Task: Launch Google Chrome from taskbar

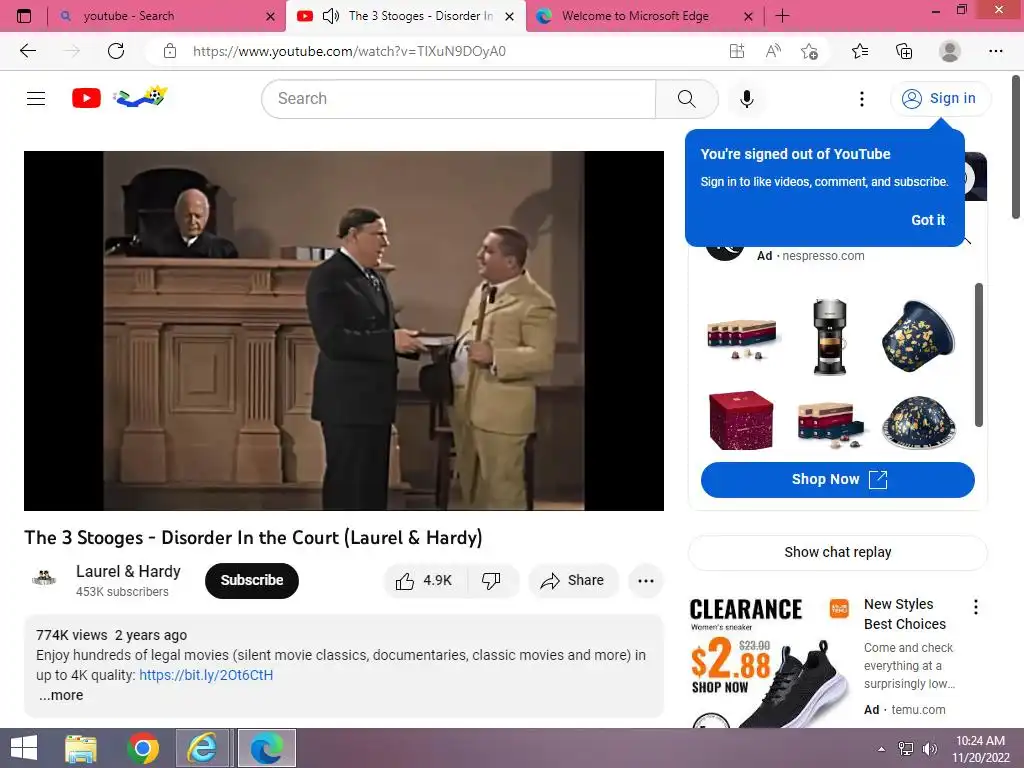Action: point(143,748)
